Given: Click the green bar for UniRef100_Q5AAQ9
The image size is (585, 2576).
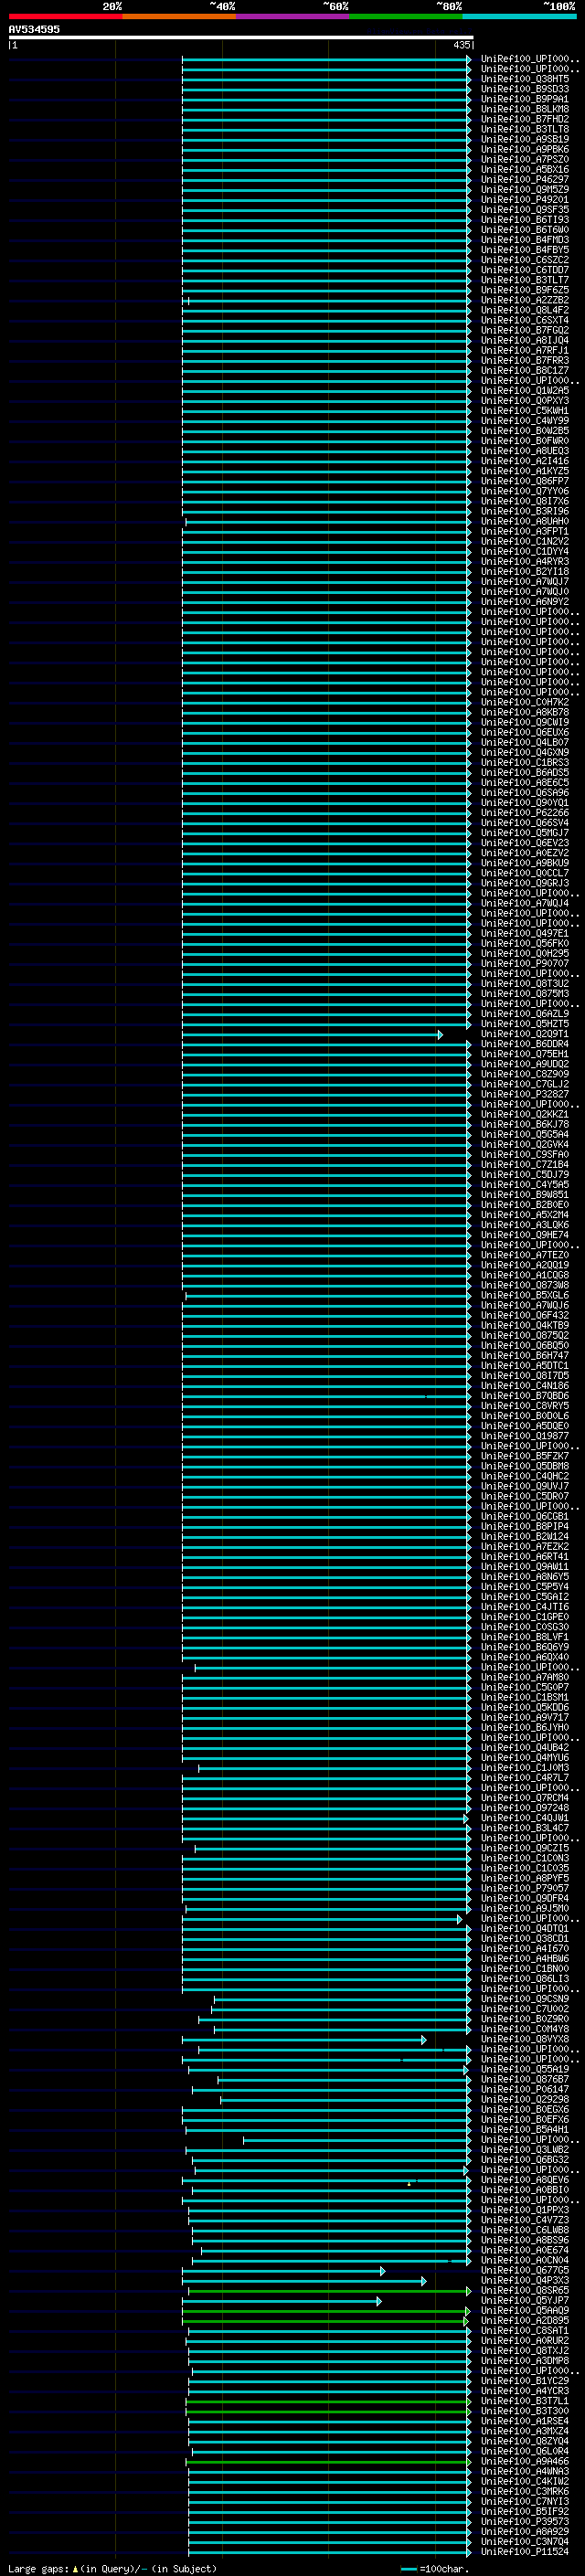Looking at the screenshot, I should [326, 2311].
